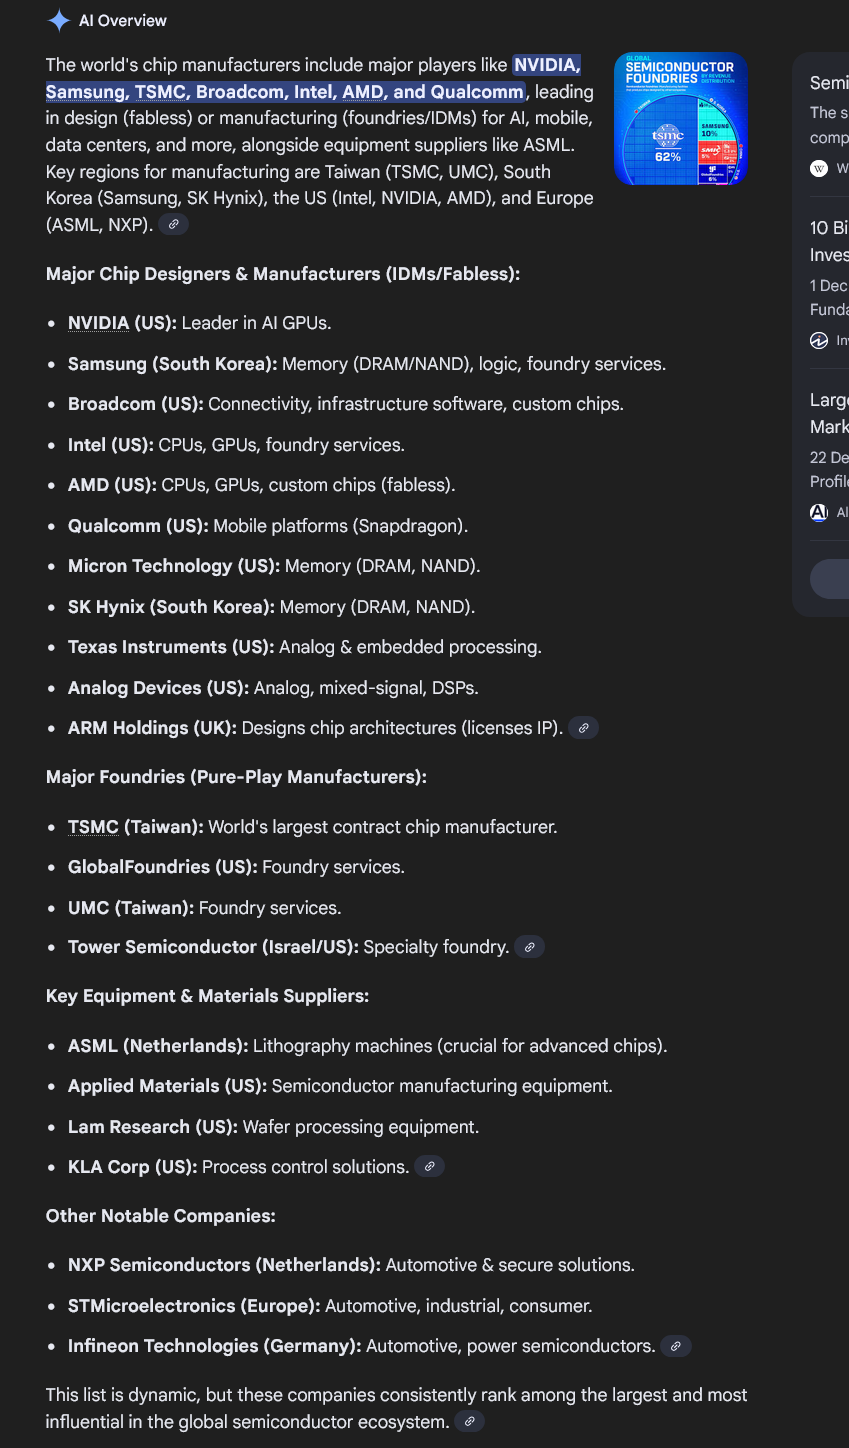The width and height of the screenshot is (849, 1448).
Task: Click the 'AI Overview' label
Action: (x=123, y=20)
